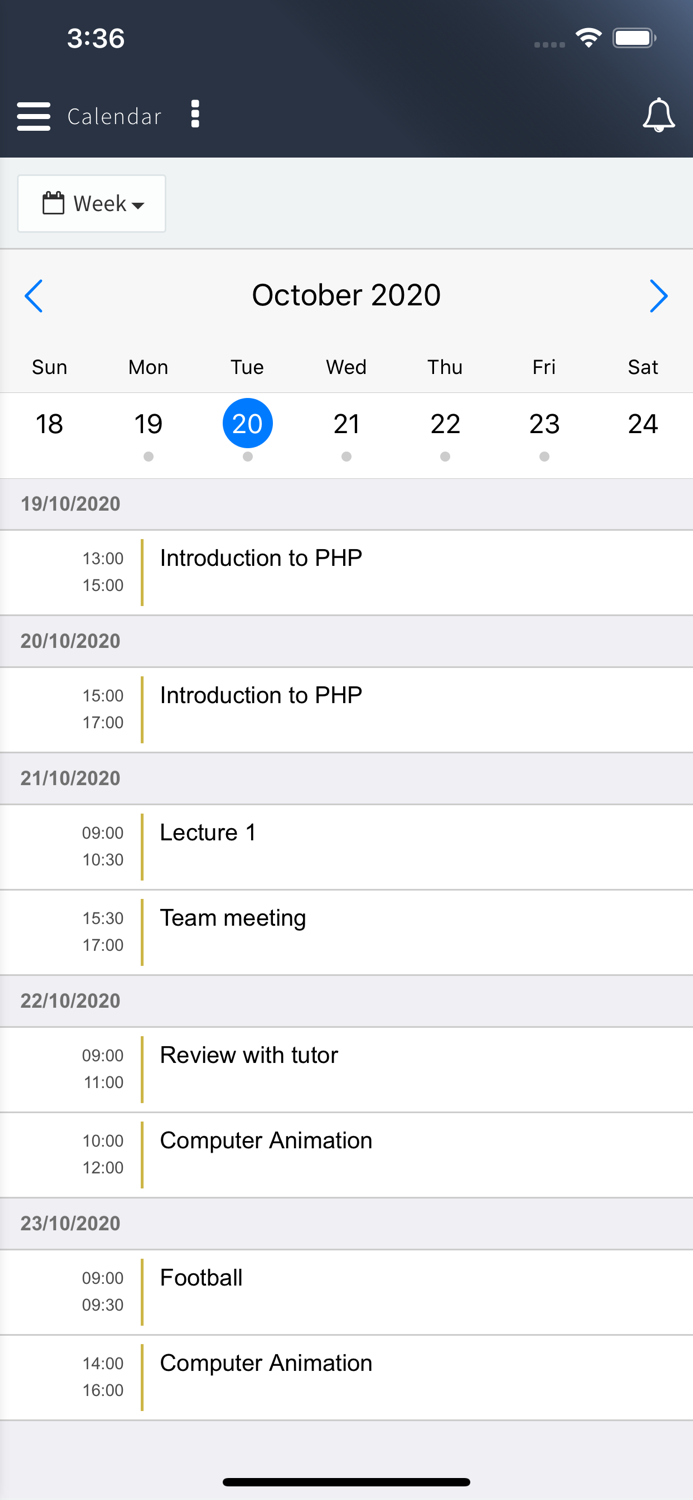Select Thursday 22 in the week strip
The width and height of the screenshot is (693, 1500).
445,424
